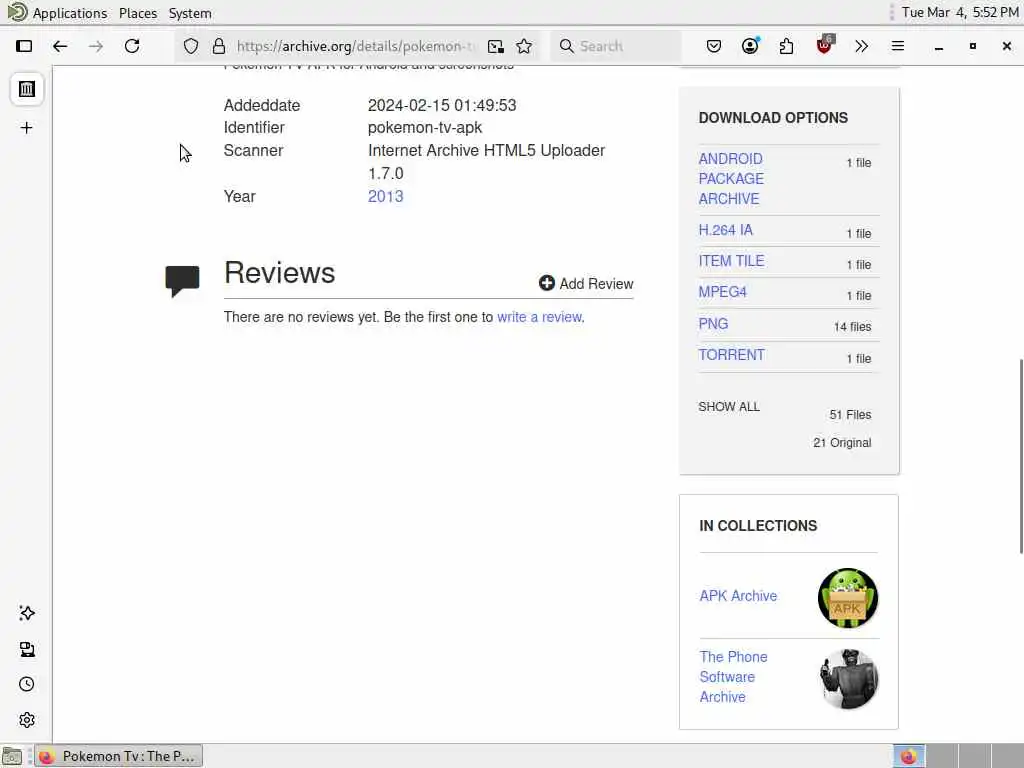The image size is (1024, 768).
Task: Open the Firefox hamburger application menu
Action: (898, 46)
